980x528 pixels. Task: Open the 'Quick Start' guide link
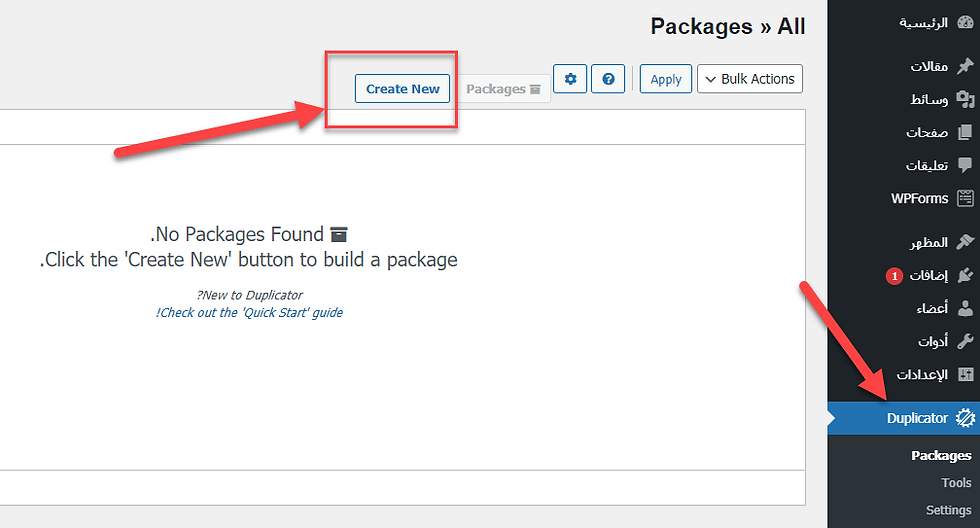pyautogui.click(x=250, y=313)
